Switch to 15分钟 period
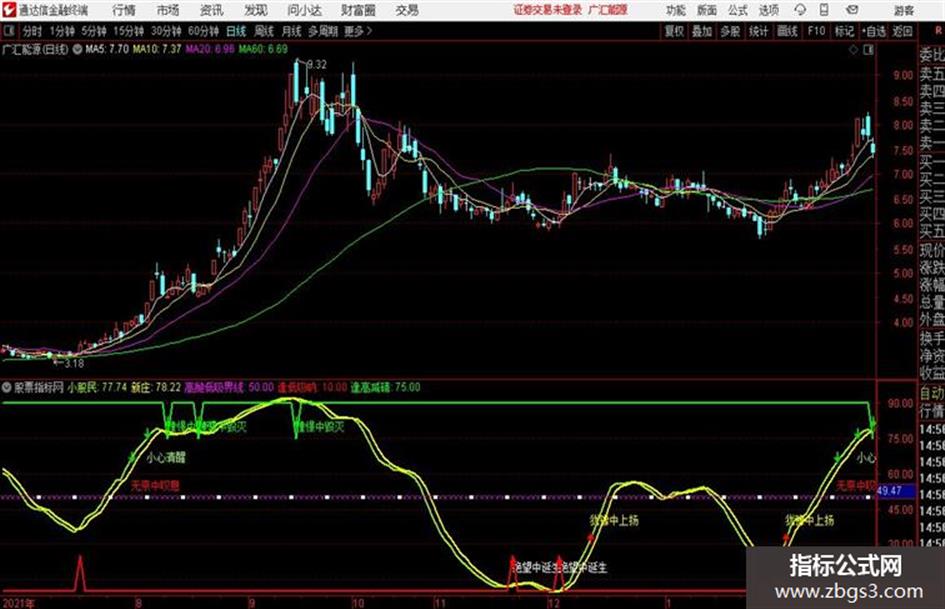This screenshot has height=609, width=945. [129, 31]
